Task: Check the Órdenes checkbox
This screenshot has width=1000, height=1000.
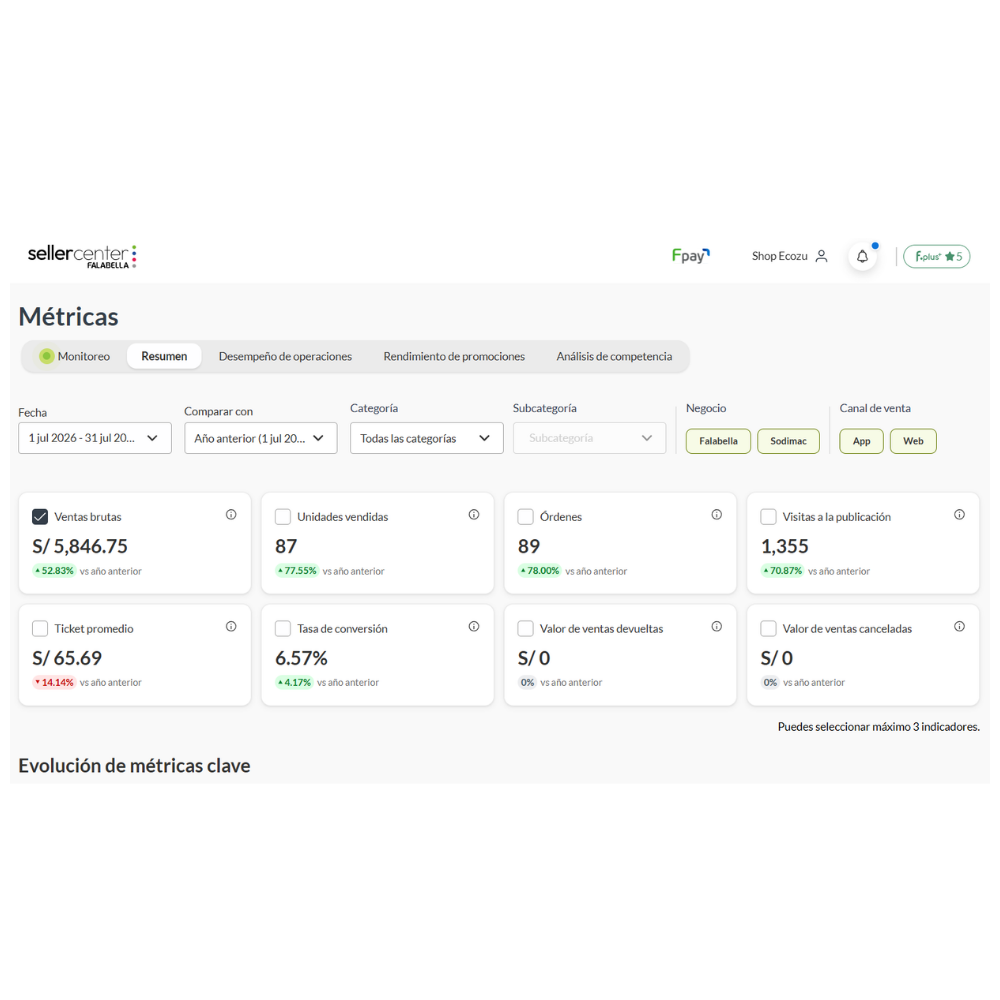Action: click(x=526, y=517)
